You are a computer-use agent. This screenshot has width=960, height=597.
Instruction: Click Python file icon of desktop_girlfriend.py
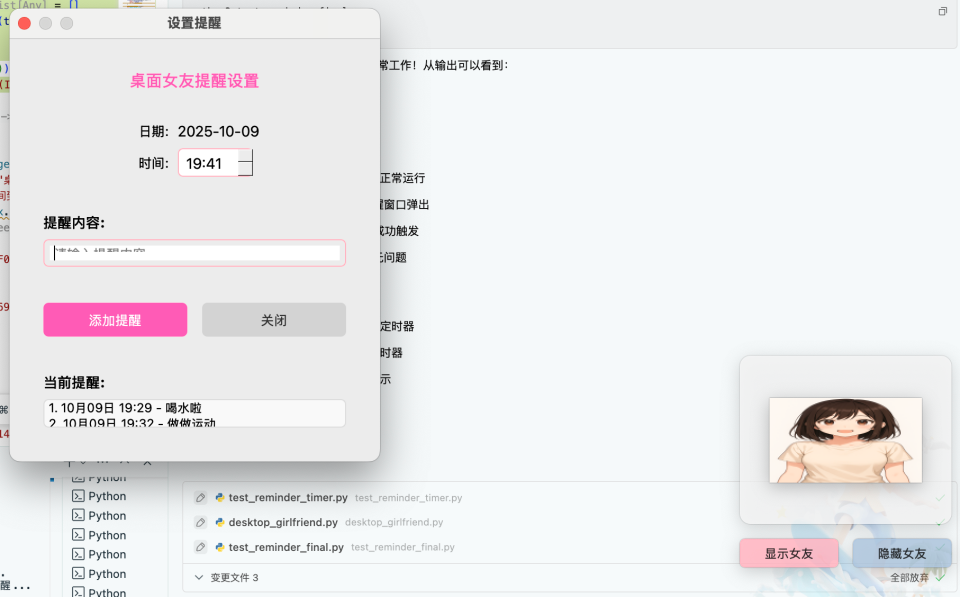click(x=220, y=522)
